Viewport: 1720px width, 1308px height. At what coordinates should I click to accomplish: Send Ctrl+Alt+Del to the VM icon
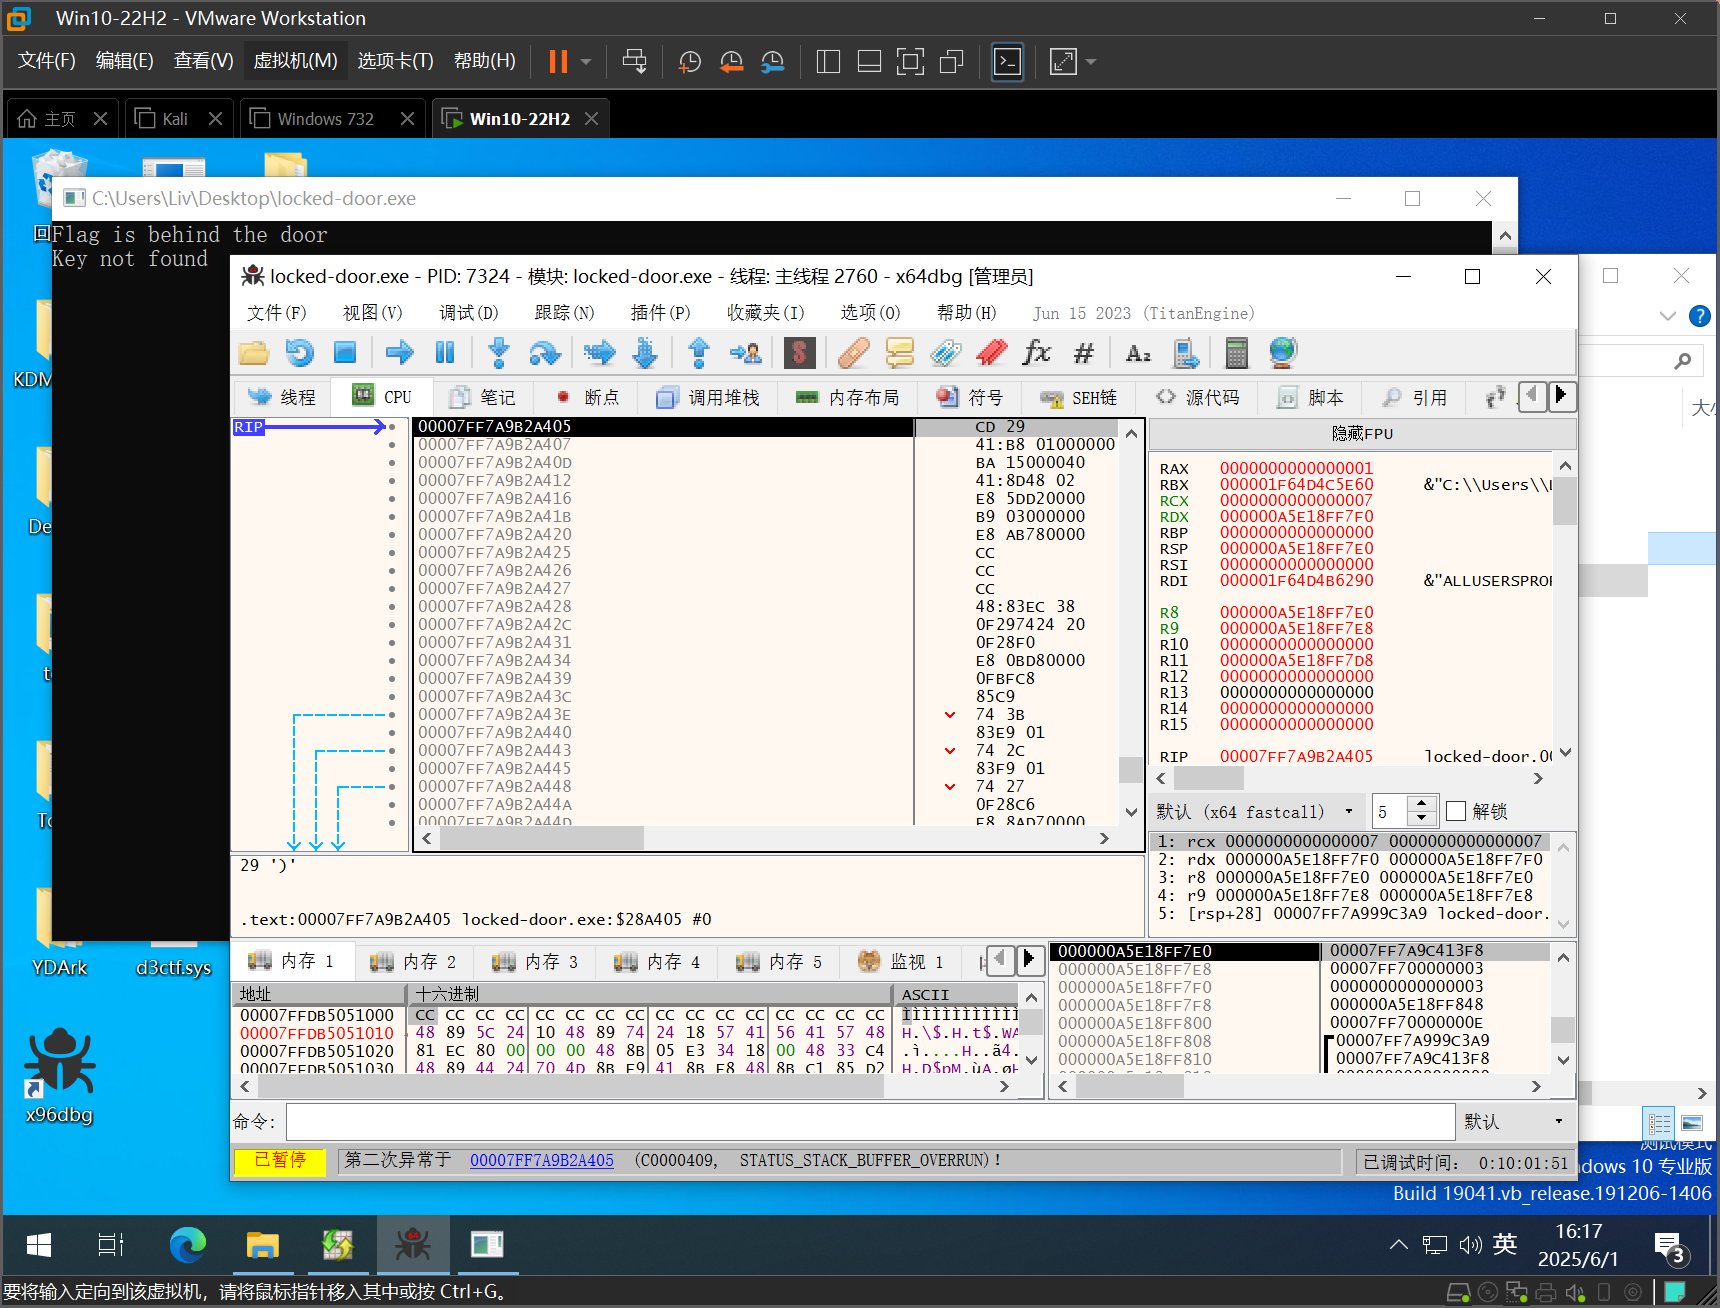pyautogui.click(x=634, y=62)
